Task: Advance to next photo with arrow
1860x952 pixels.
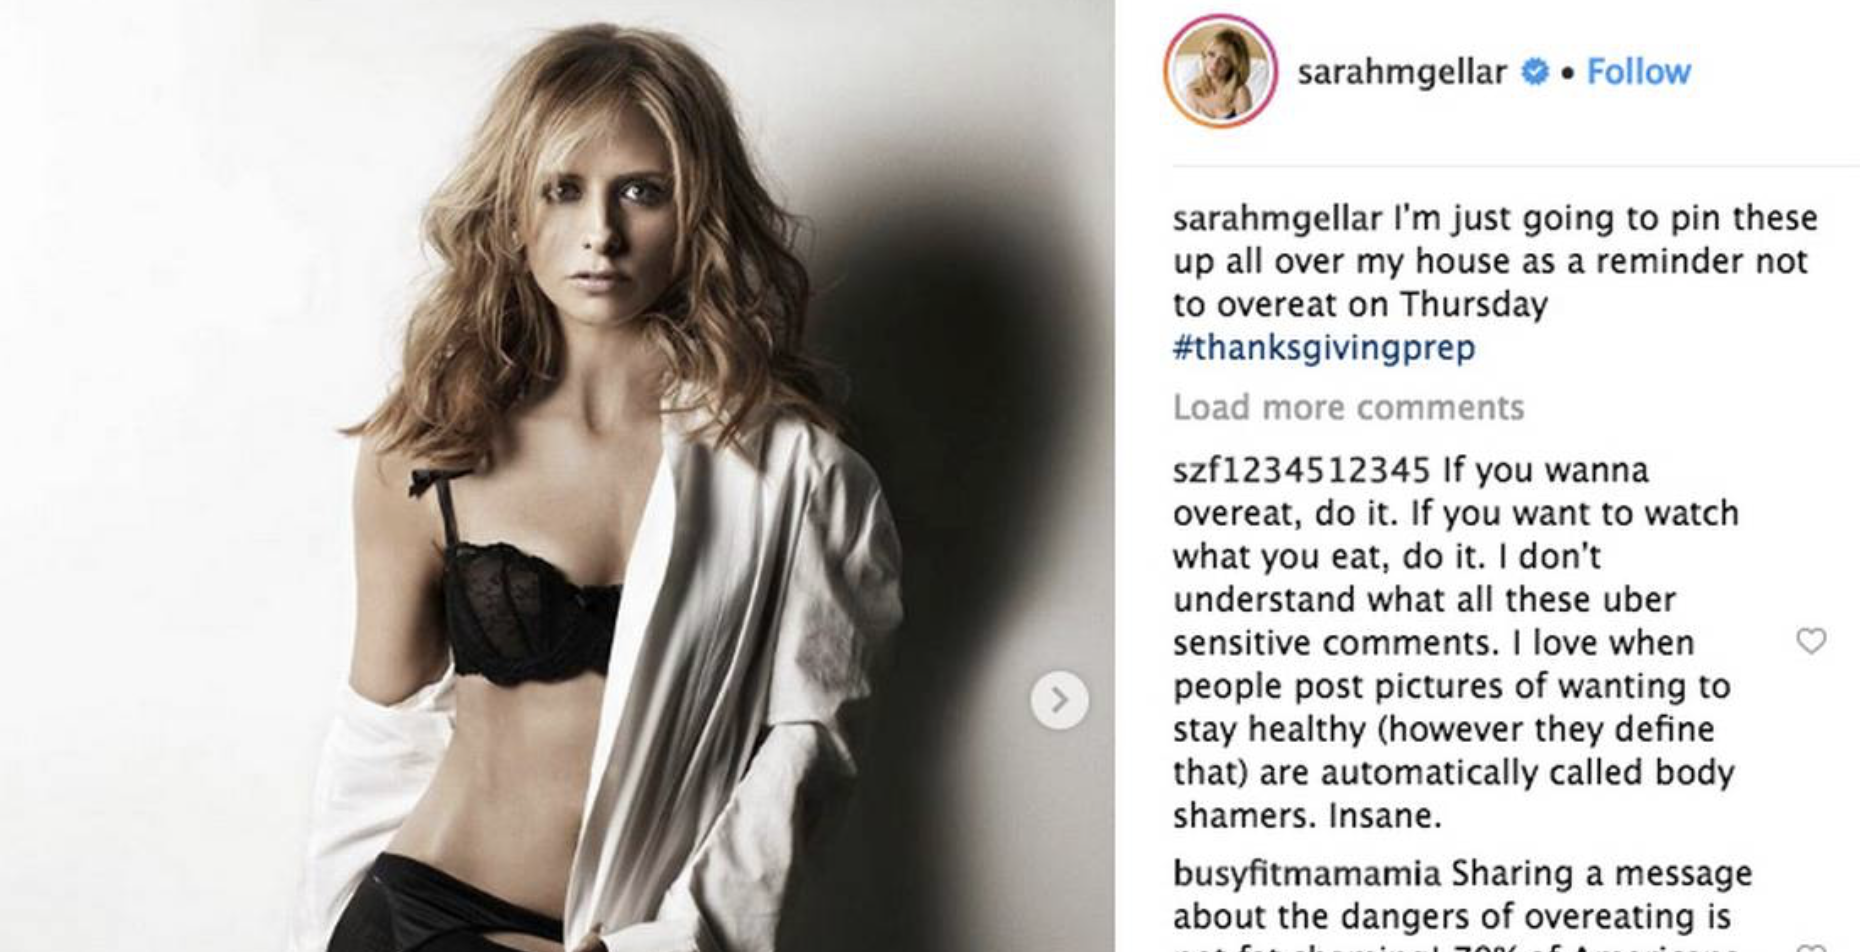Action: pyautogui.click(x=1060, y=700)
